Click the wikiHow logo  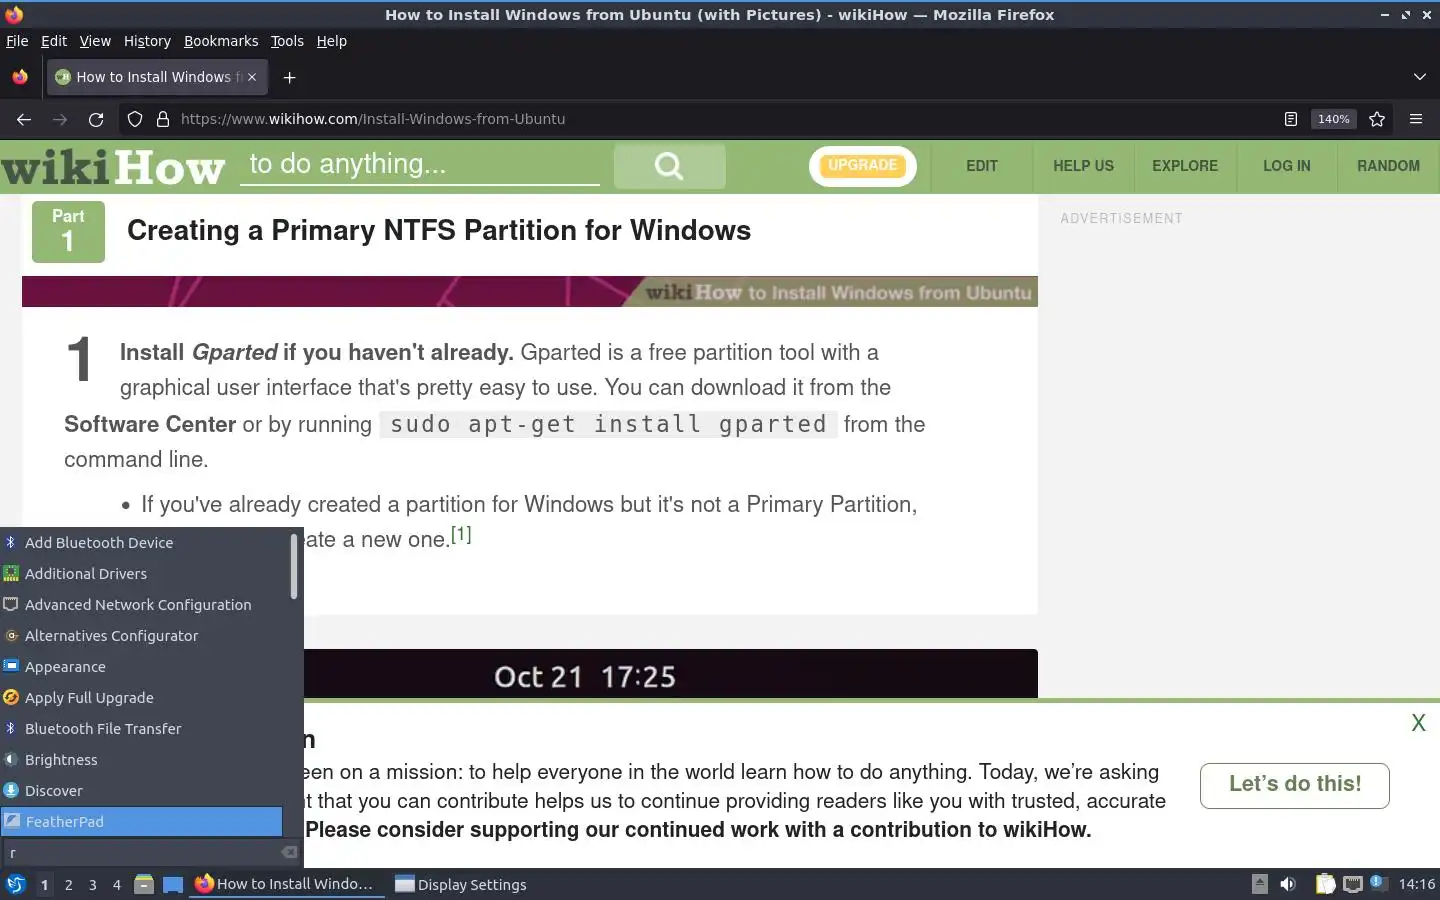coord(113,167)
